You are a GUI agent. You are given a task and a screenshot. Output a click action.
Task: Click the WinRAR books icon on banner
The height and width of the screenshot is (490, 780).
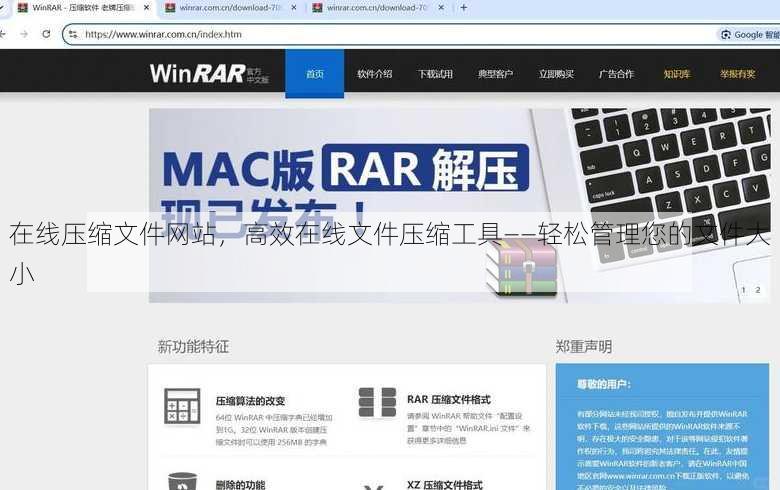[x=522, y=268]
